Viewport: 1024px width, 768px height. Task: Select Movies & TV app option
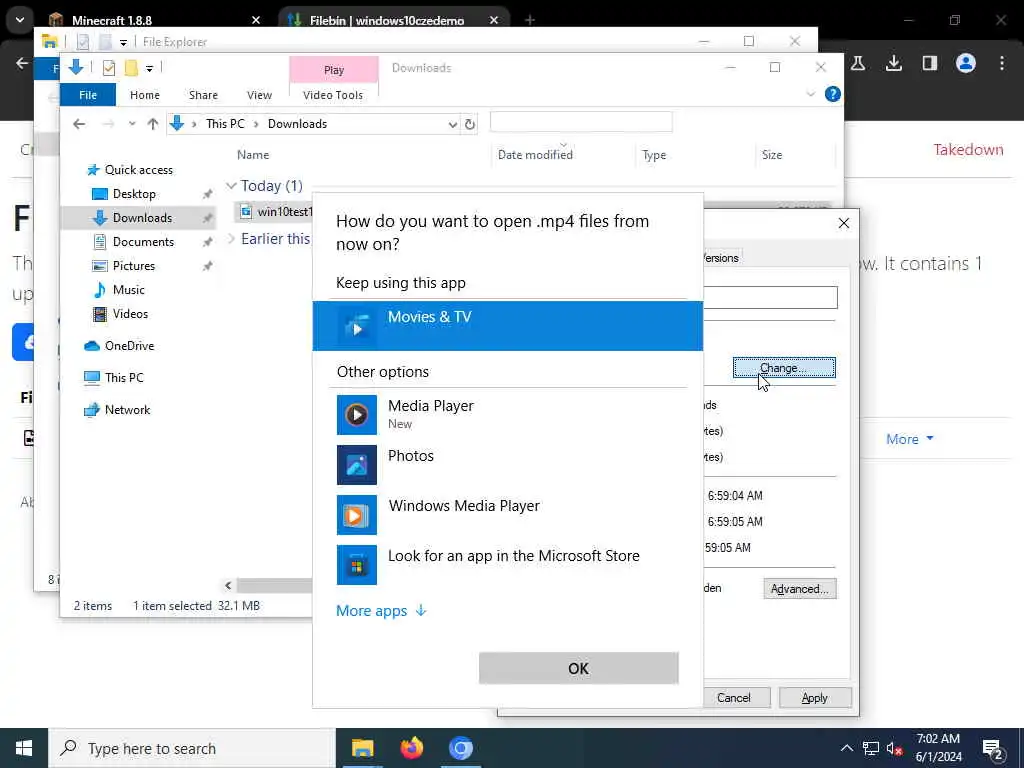pos(507,325)
